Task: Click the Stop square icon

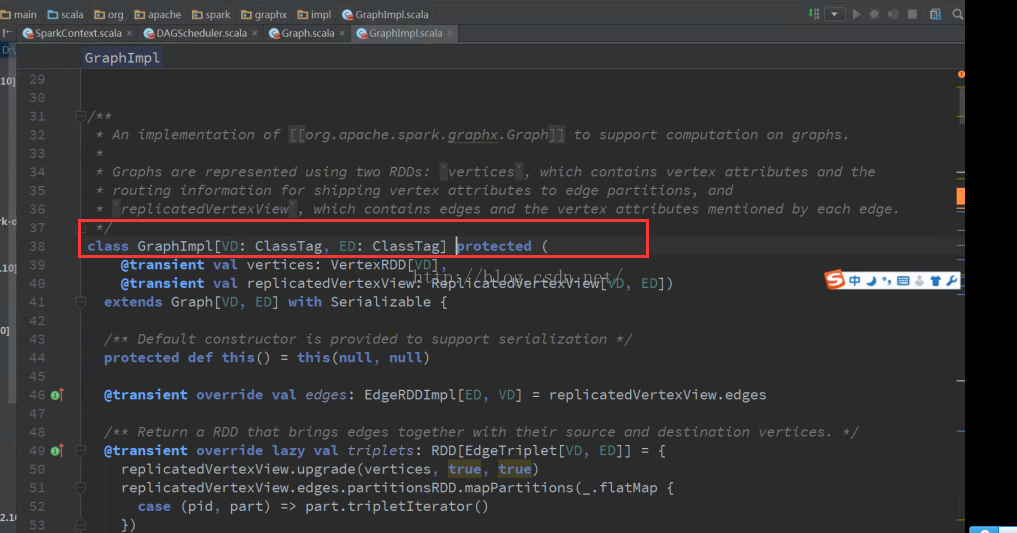Action: [x=912, y=14]
